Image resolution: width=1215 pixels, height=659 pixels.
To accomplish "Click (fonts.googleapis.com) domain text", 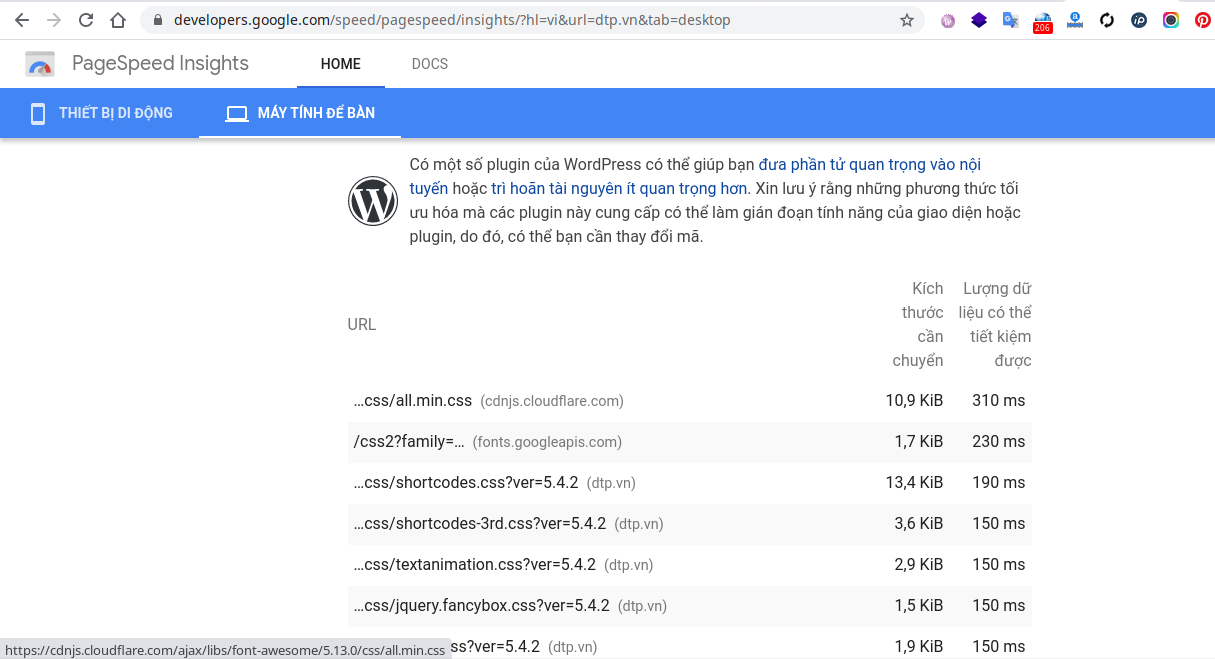I will [x=547, y=442].
